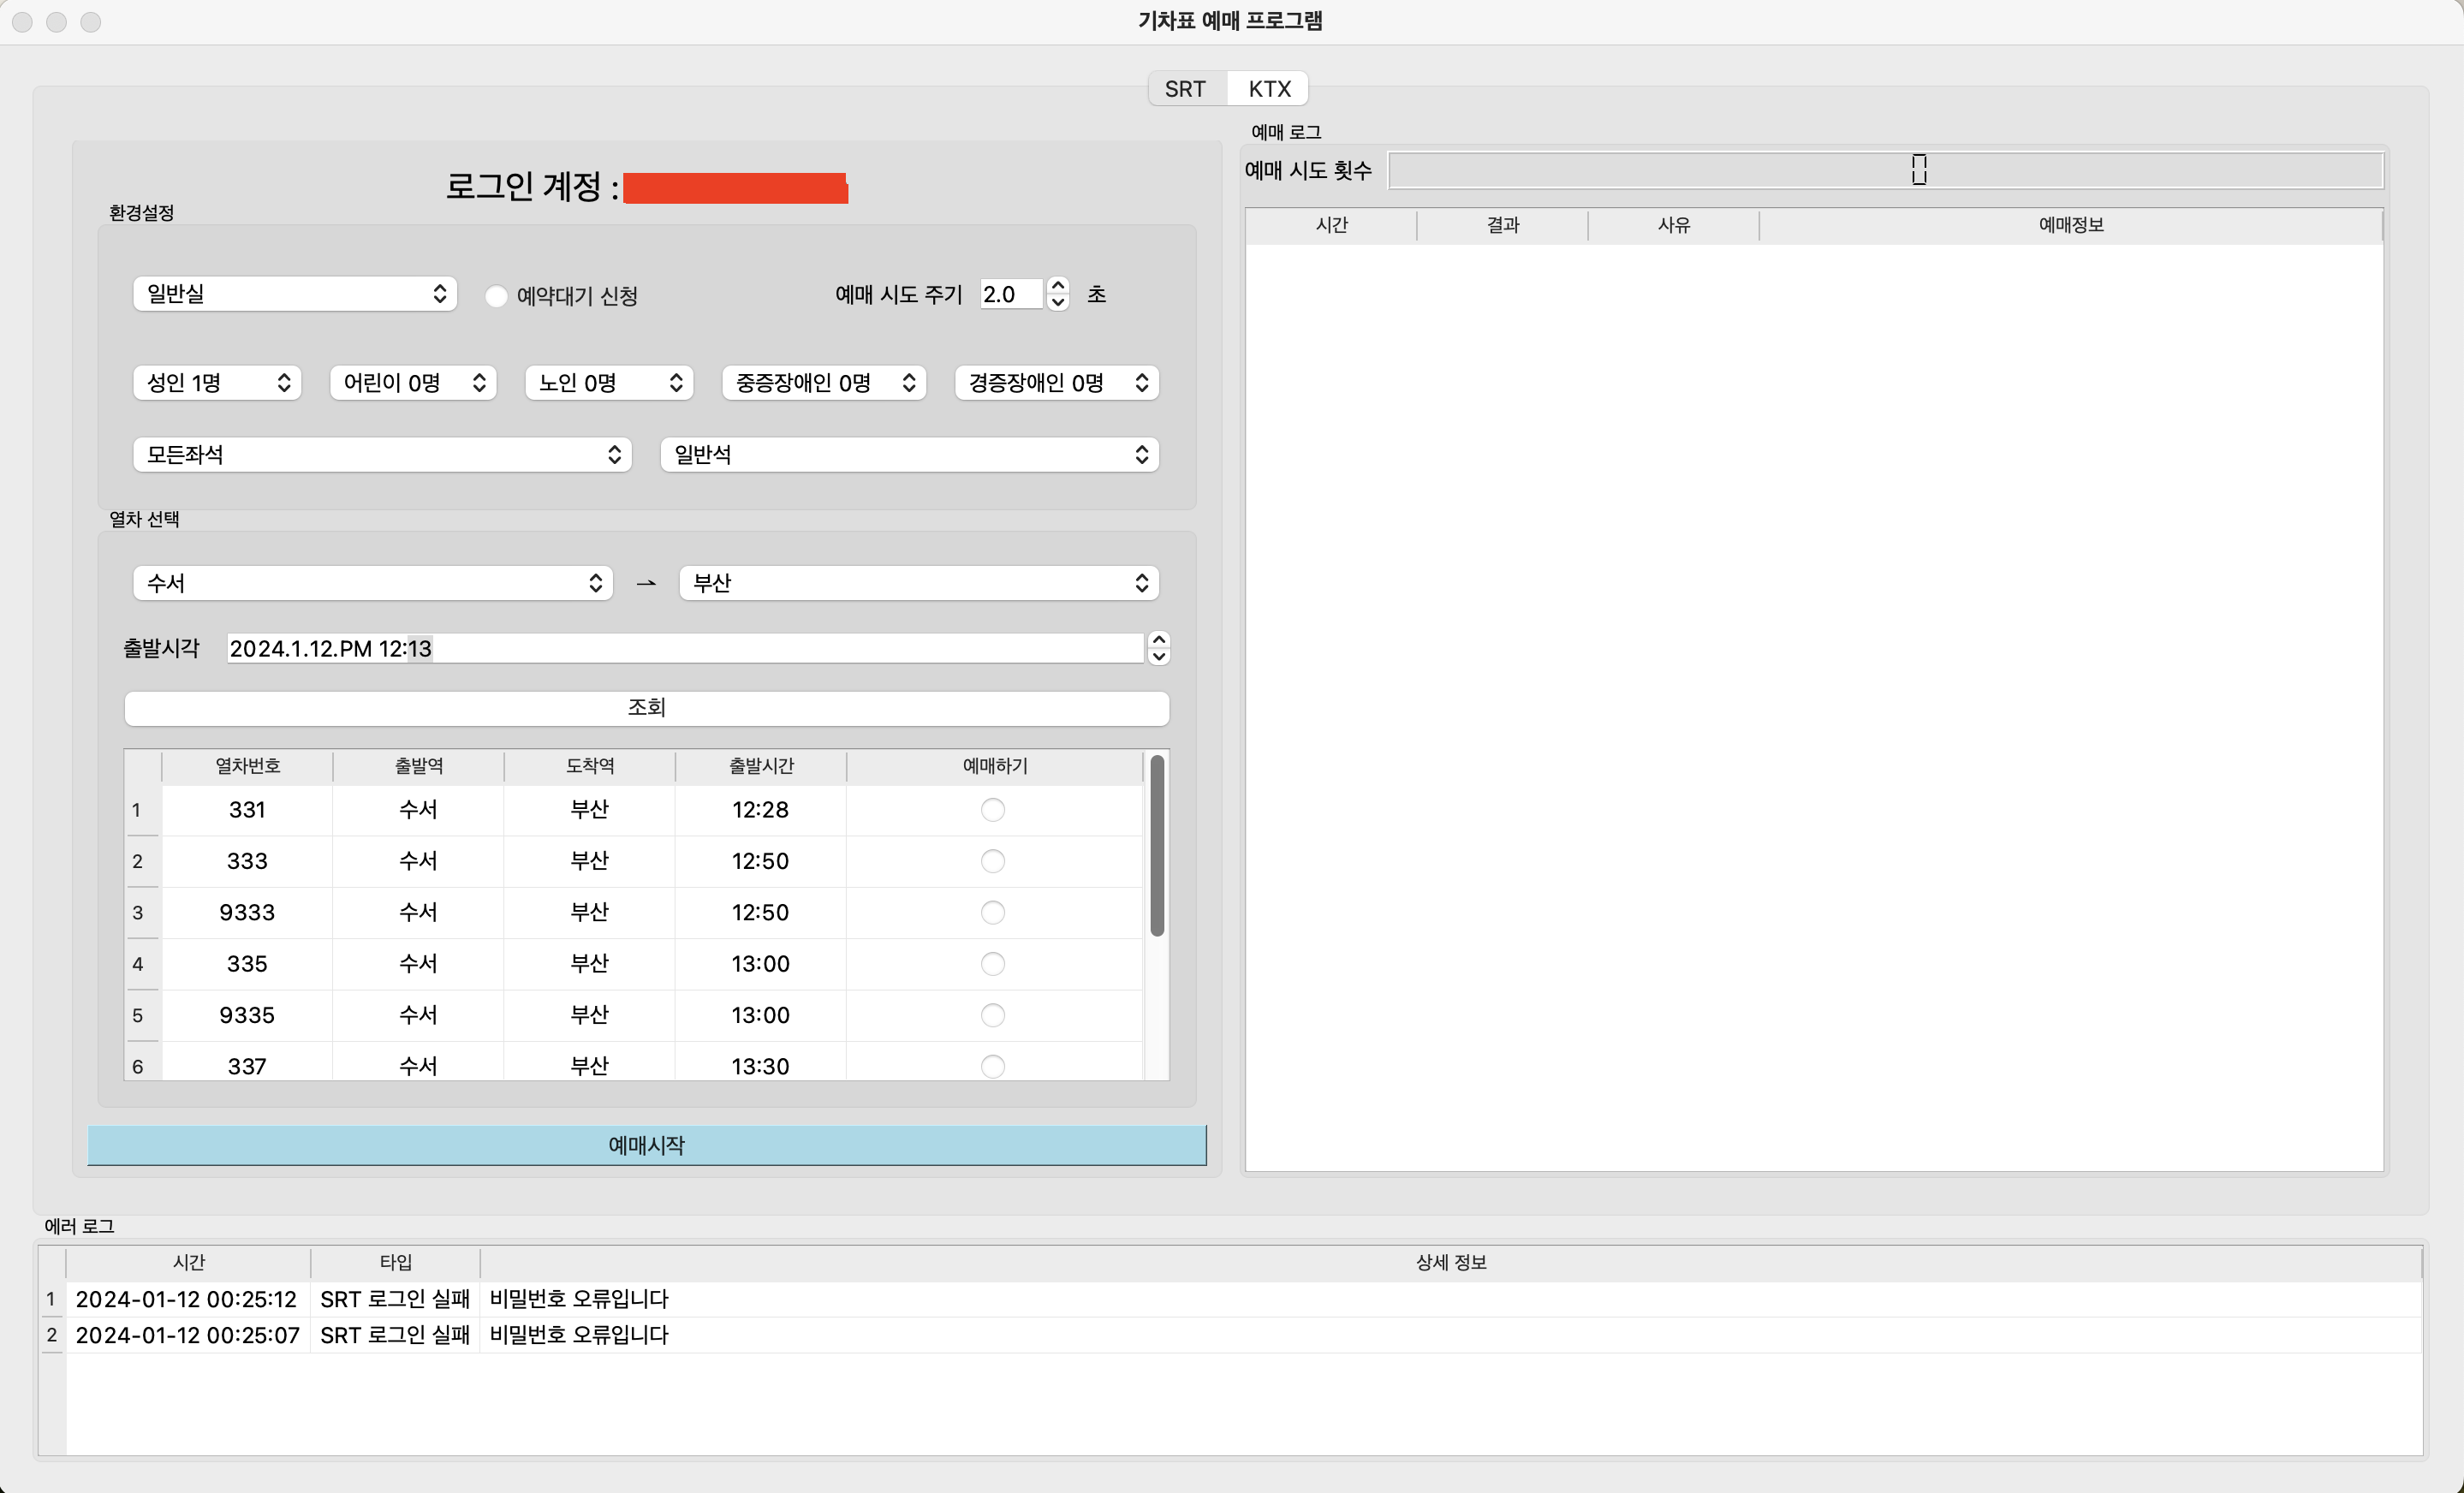Expand the 부산 arrival station dropdown
Screen dimensions: 2464x1493
coord(918,583)
